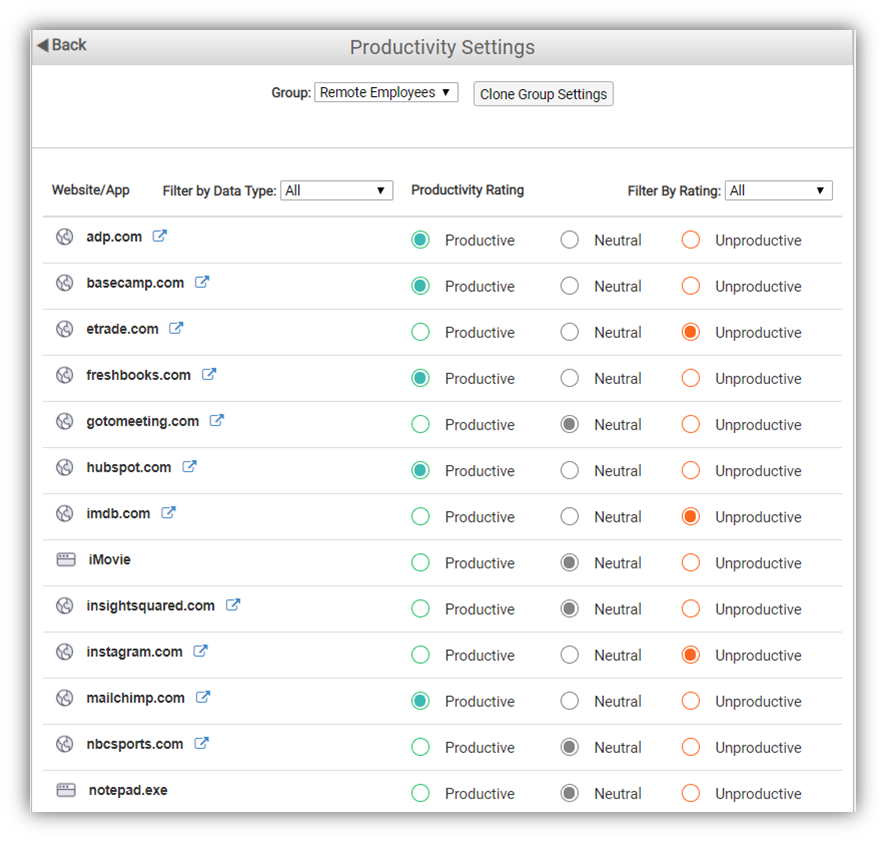Click the application window icon beside notepad.exe

click(x=66, y=790)
